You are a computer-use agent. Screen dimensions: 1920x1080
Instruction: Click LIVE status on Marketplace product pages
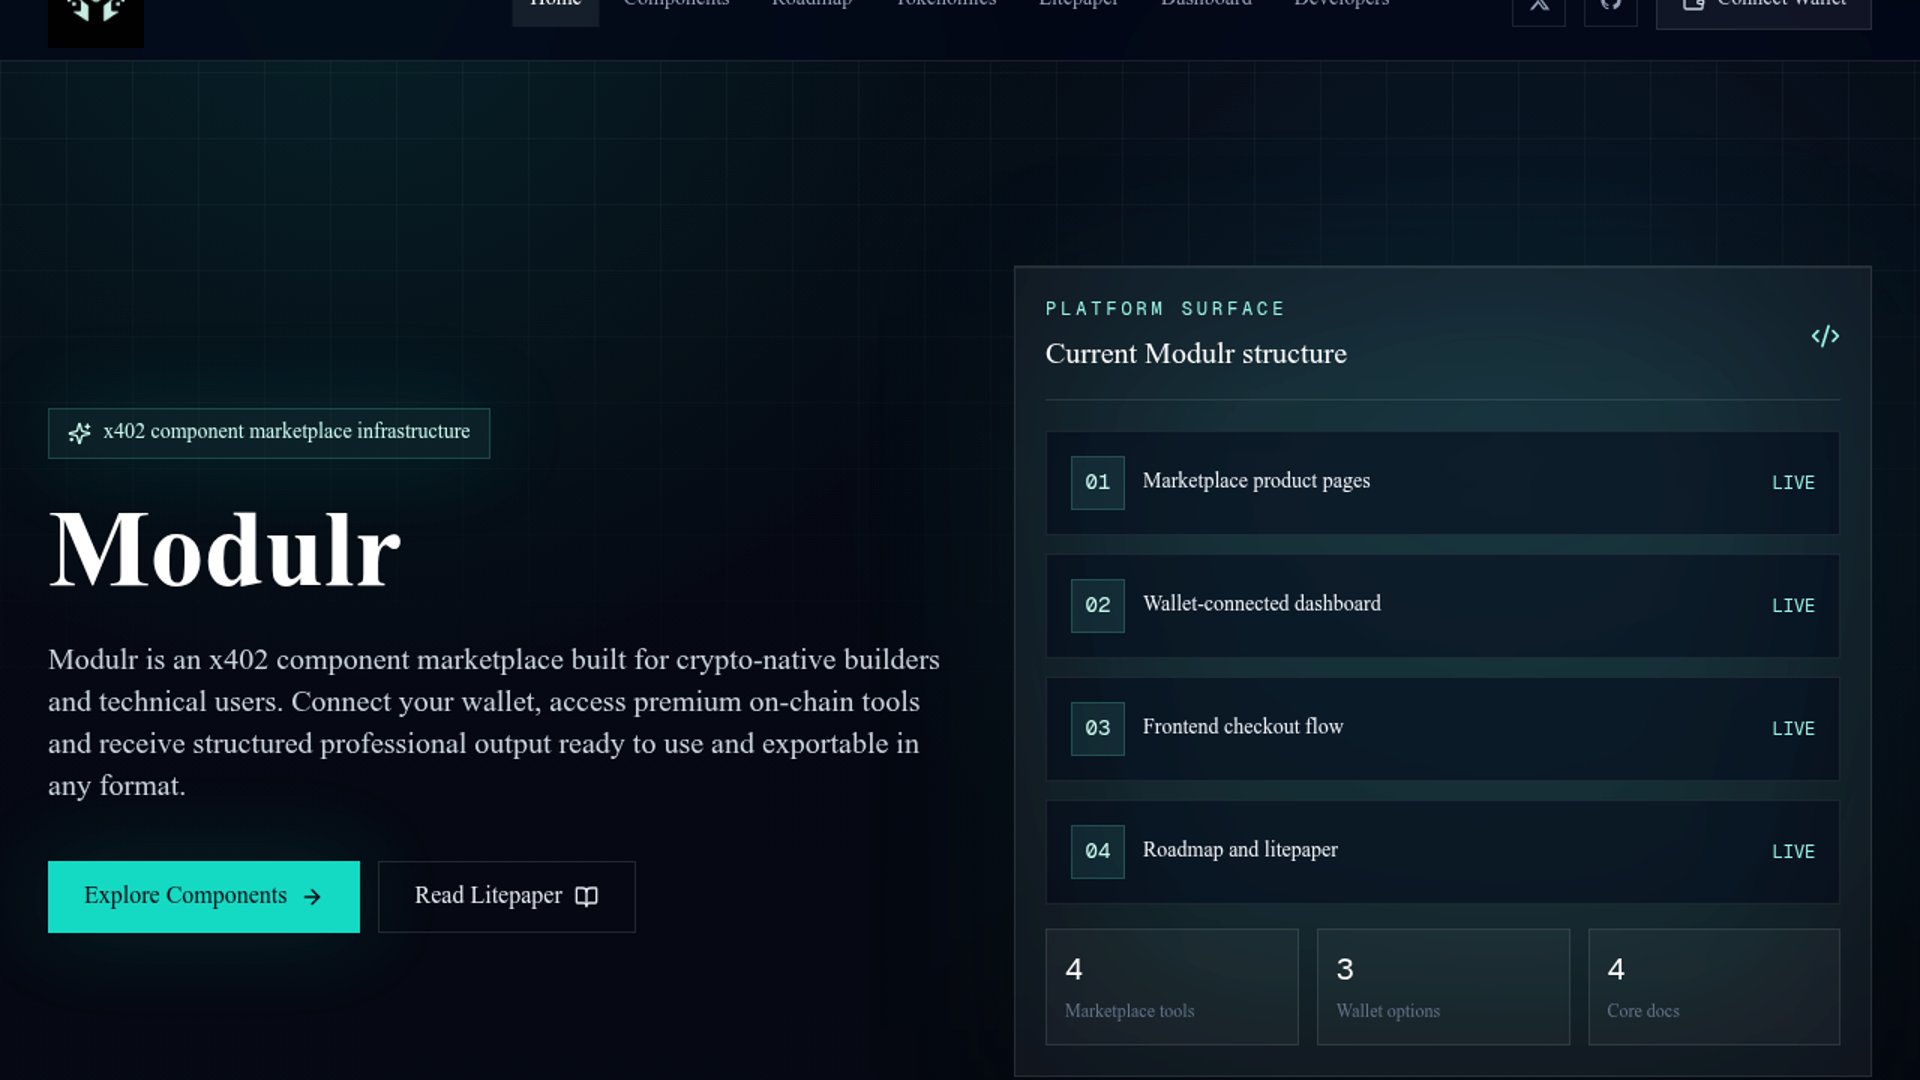(x=1793, y=483)
